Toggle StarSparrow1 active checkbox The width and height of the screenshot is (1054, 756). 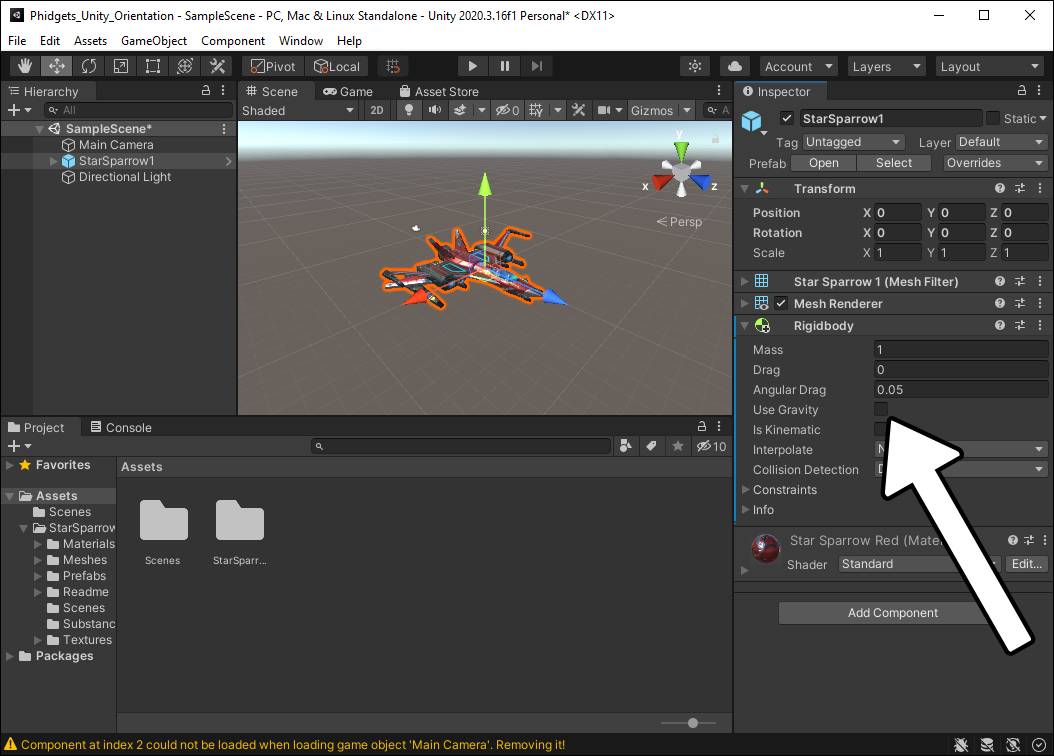click(x=786, y=118)
